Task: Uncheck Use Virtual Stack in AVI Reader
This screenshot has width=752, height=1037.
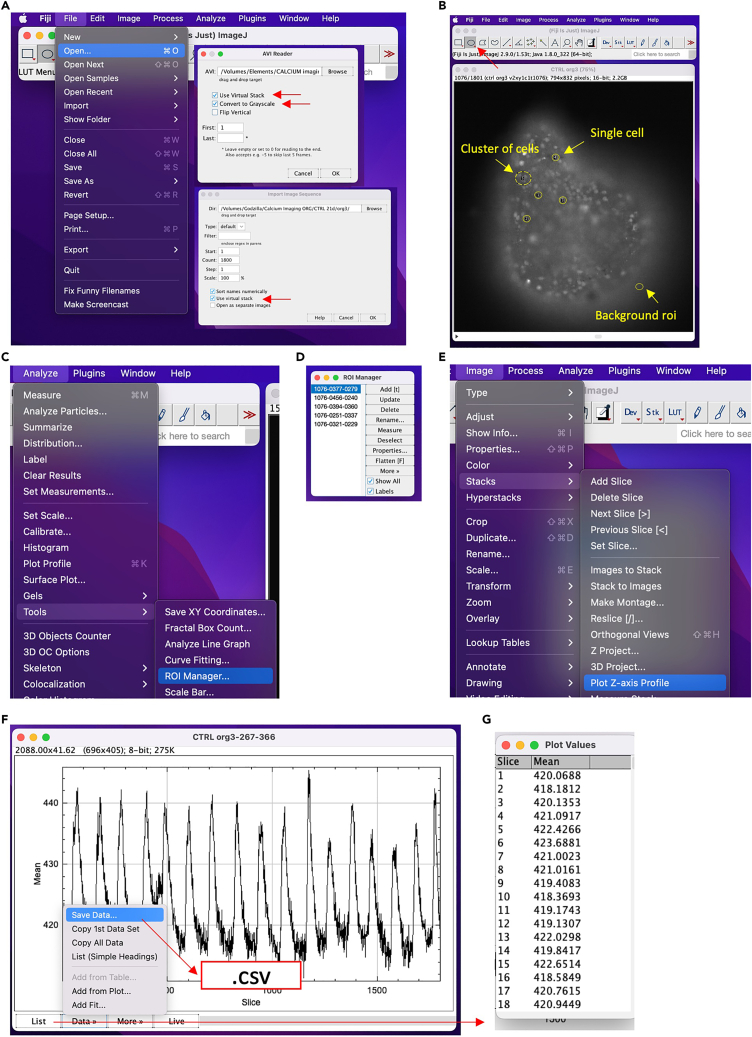Action: (x=215, y=95)
